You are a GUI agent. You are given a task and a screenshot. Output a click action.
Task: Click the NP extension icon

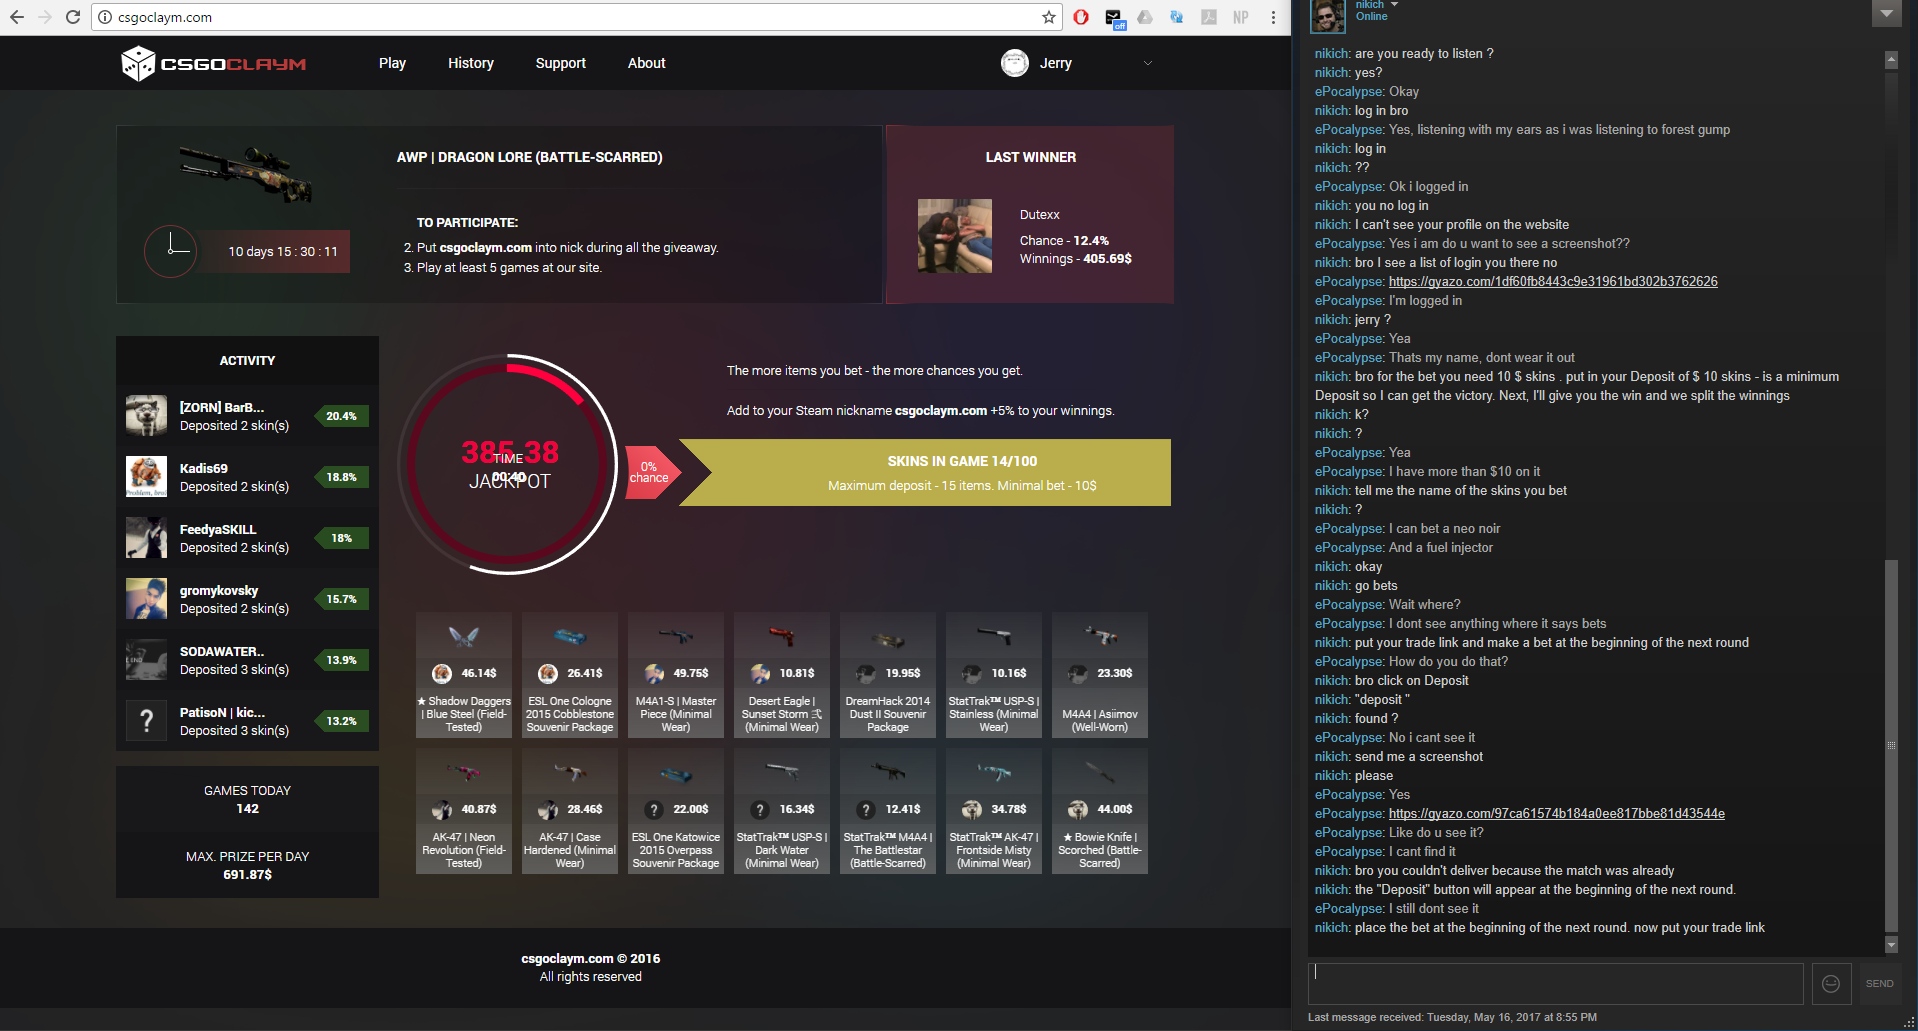[1241, 17]
